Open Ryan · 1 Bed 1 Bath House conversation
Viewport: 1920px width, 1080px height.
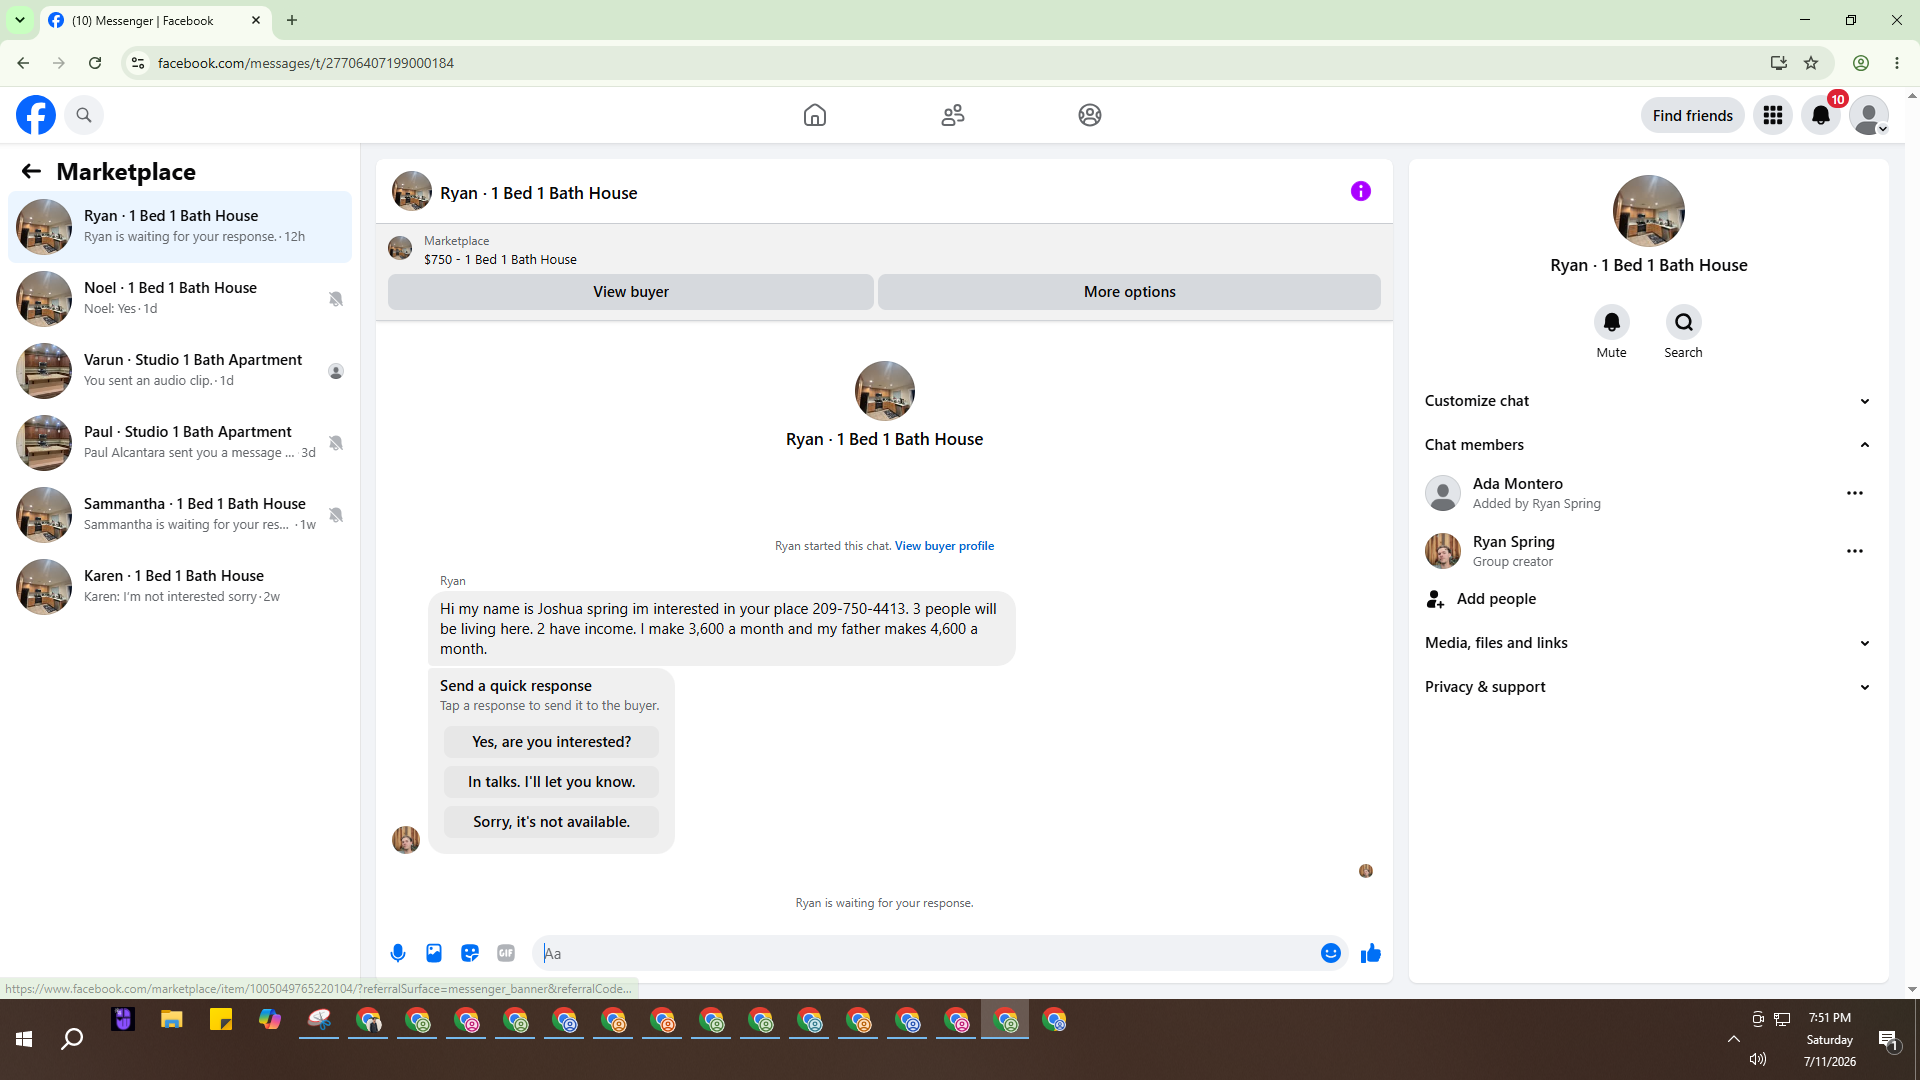point(180,227)
